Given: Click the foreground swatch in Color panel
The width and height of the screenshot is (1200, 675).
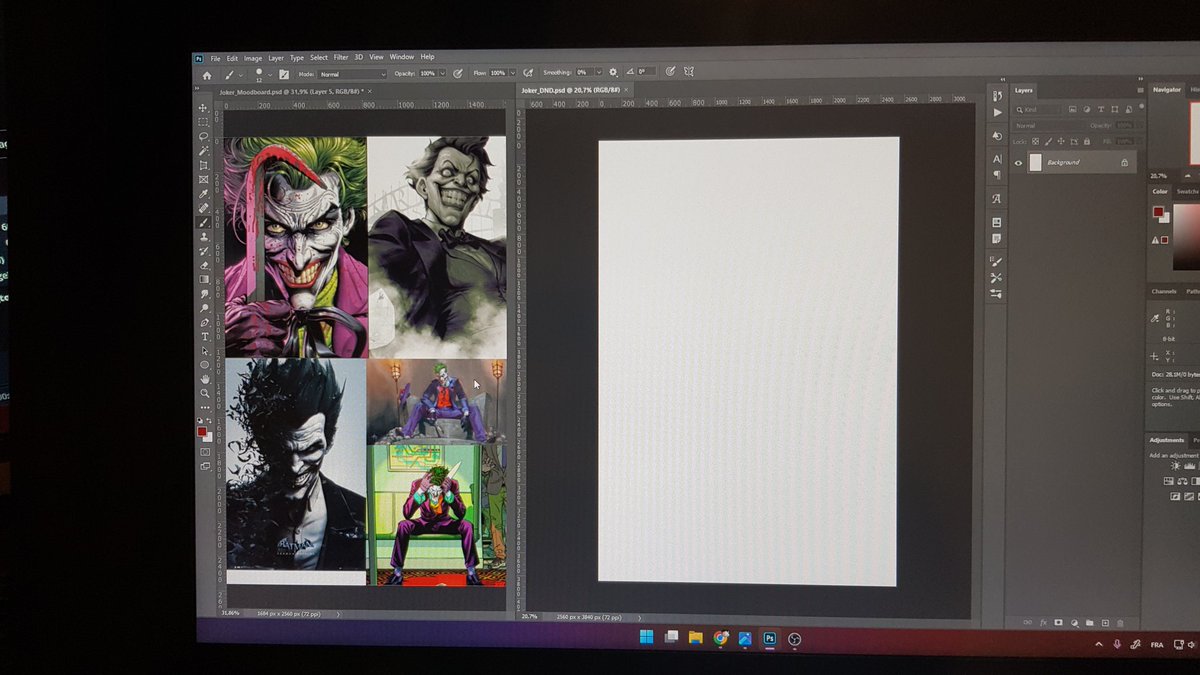Looking at the screenshot, I should tap(1158, 212).
